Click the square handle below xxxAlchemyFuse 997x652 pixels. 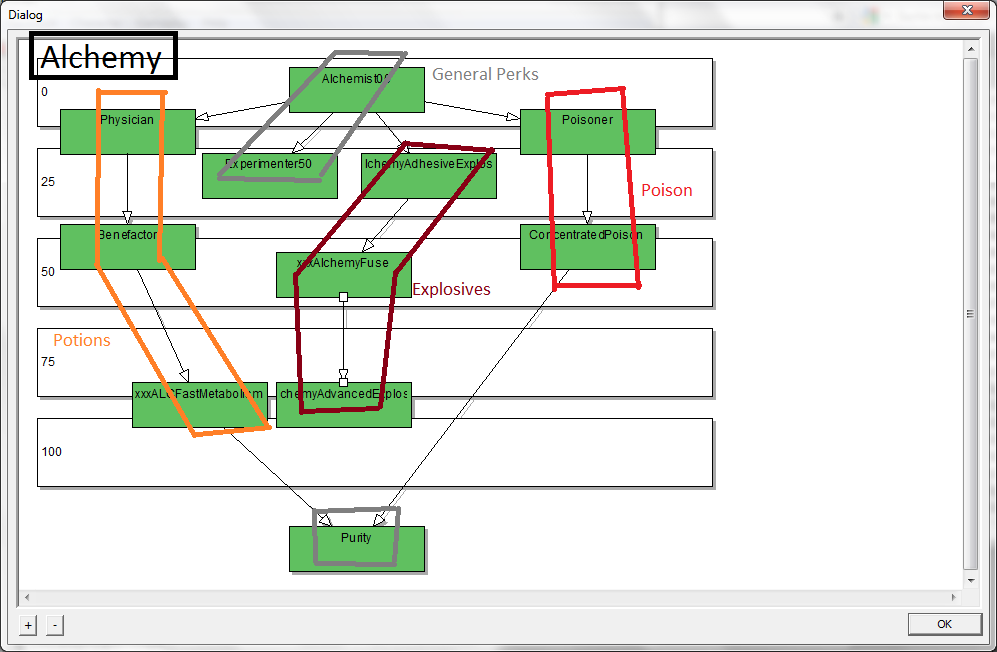(343, 297)
